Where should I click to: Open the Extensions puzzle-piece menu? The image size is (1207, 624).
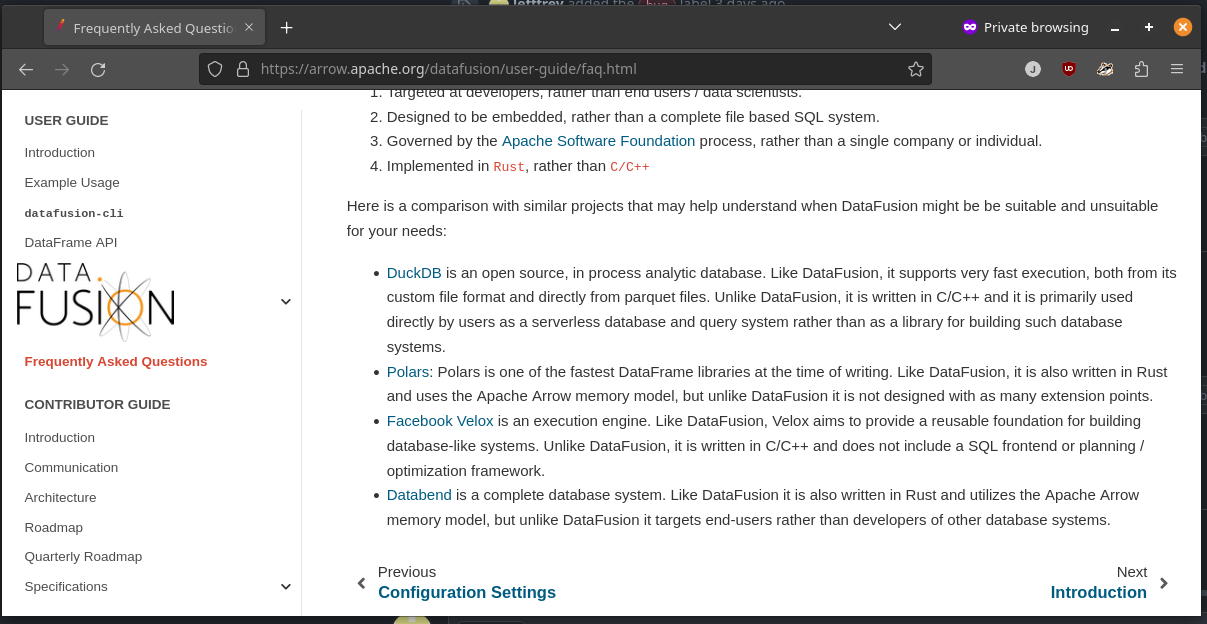pyautogui.click(x=1141, y=69)
